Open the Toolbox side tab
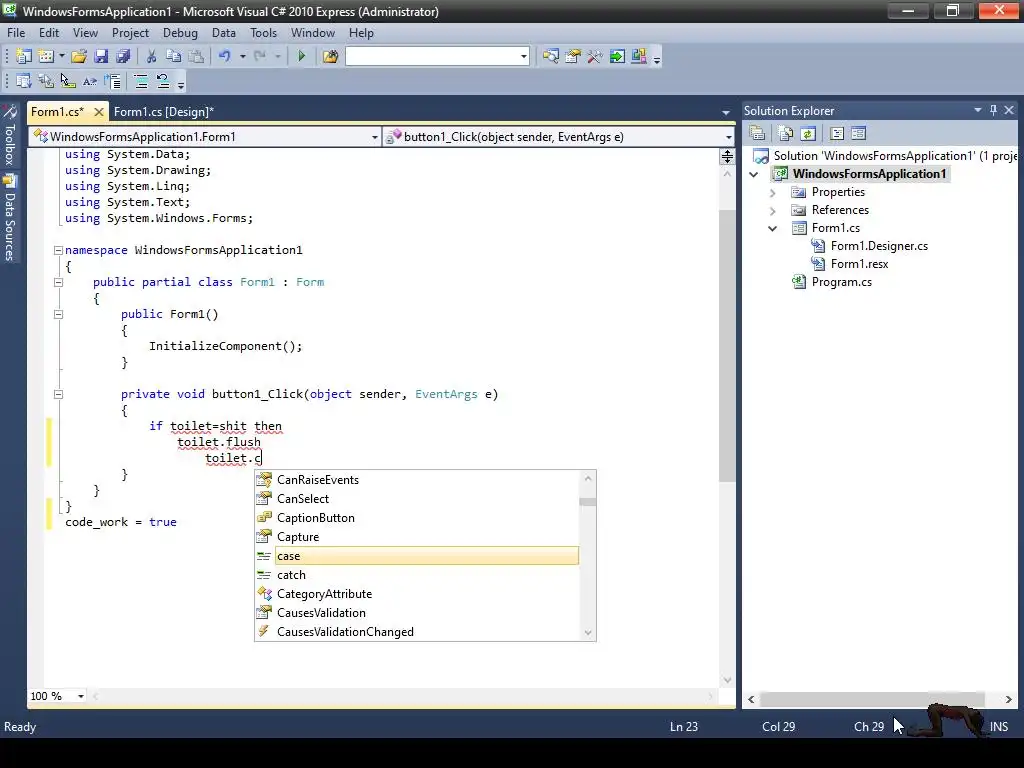 pyautogui.click(x=10, y=135)
